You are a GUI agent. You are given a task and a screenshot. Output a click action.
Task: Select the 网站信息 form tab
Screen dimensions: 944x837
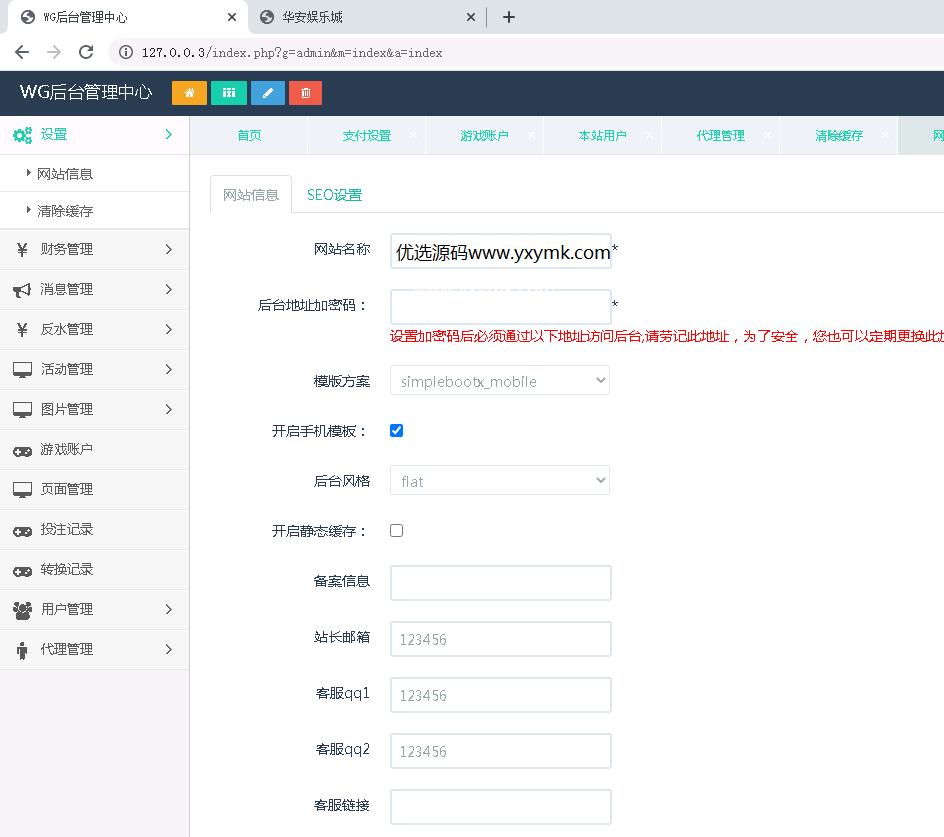pyautogui.click(x=251, y=195)
